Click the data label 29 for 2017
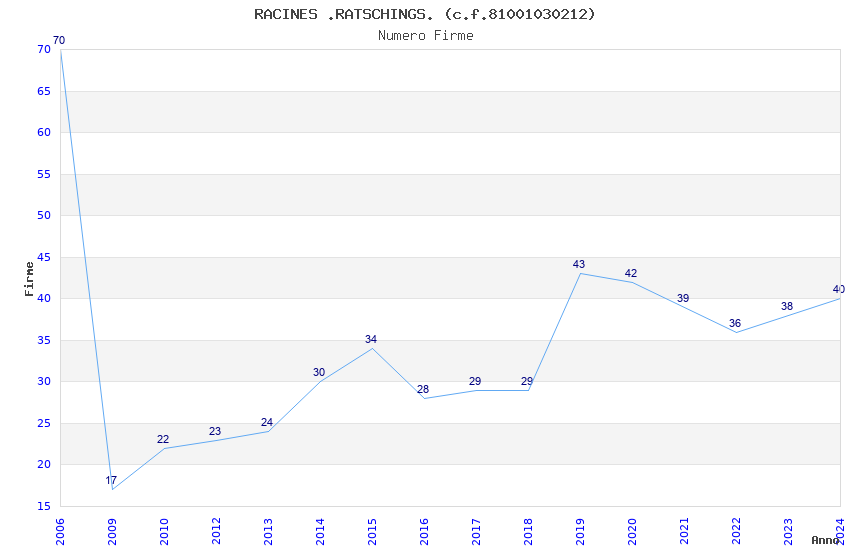The height and width of the screenshot is (550, 850). [475, 381]
